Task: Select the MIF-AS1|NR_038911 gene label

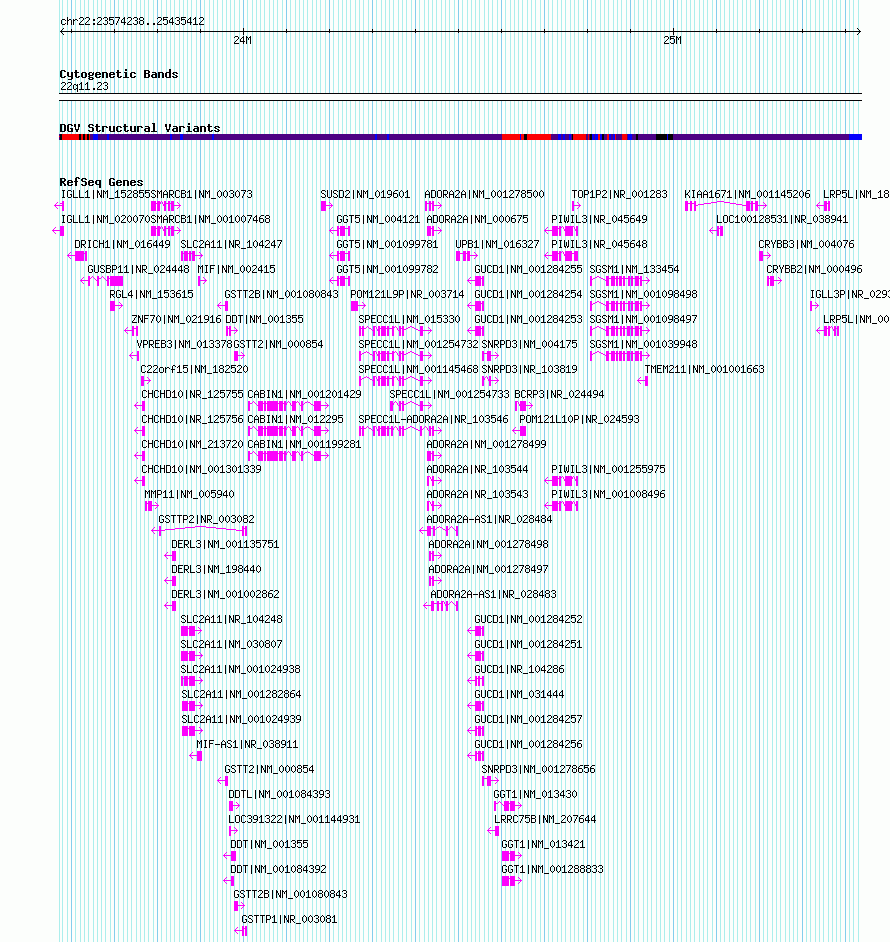Action: (247, 744)
